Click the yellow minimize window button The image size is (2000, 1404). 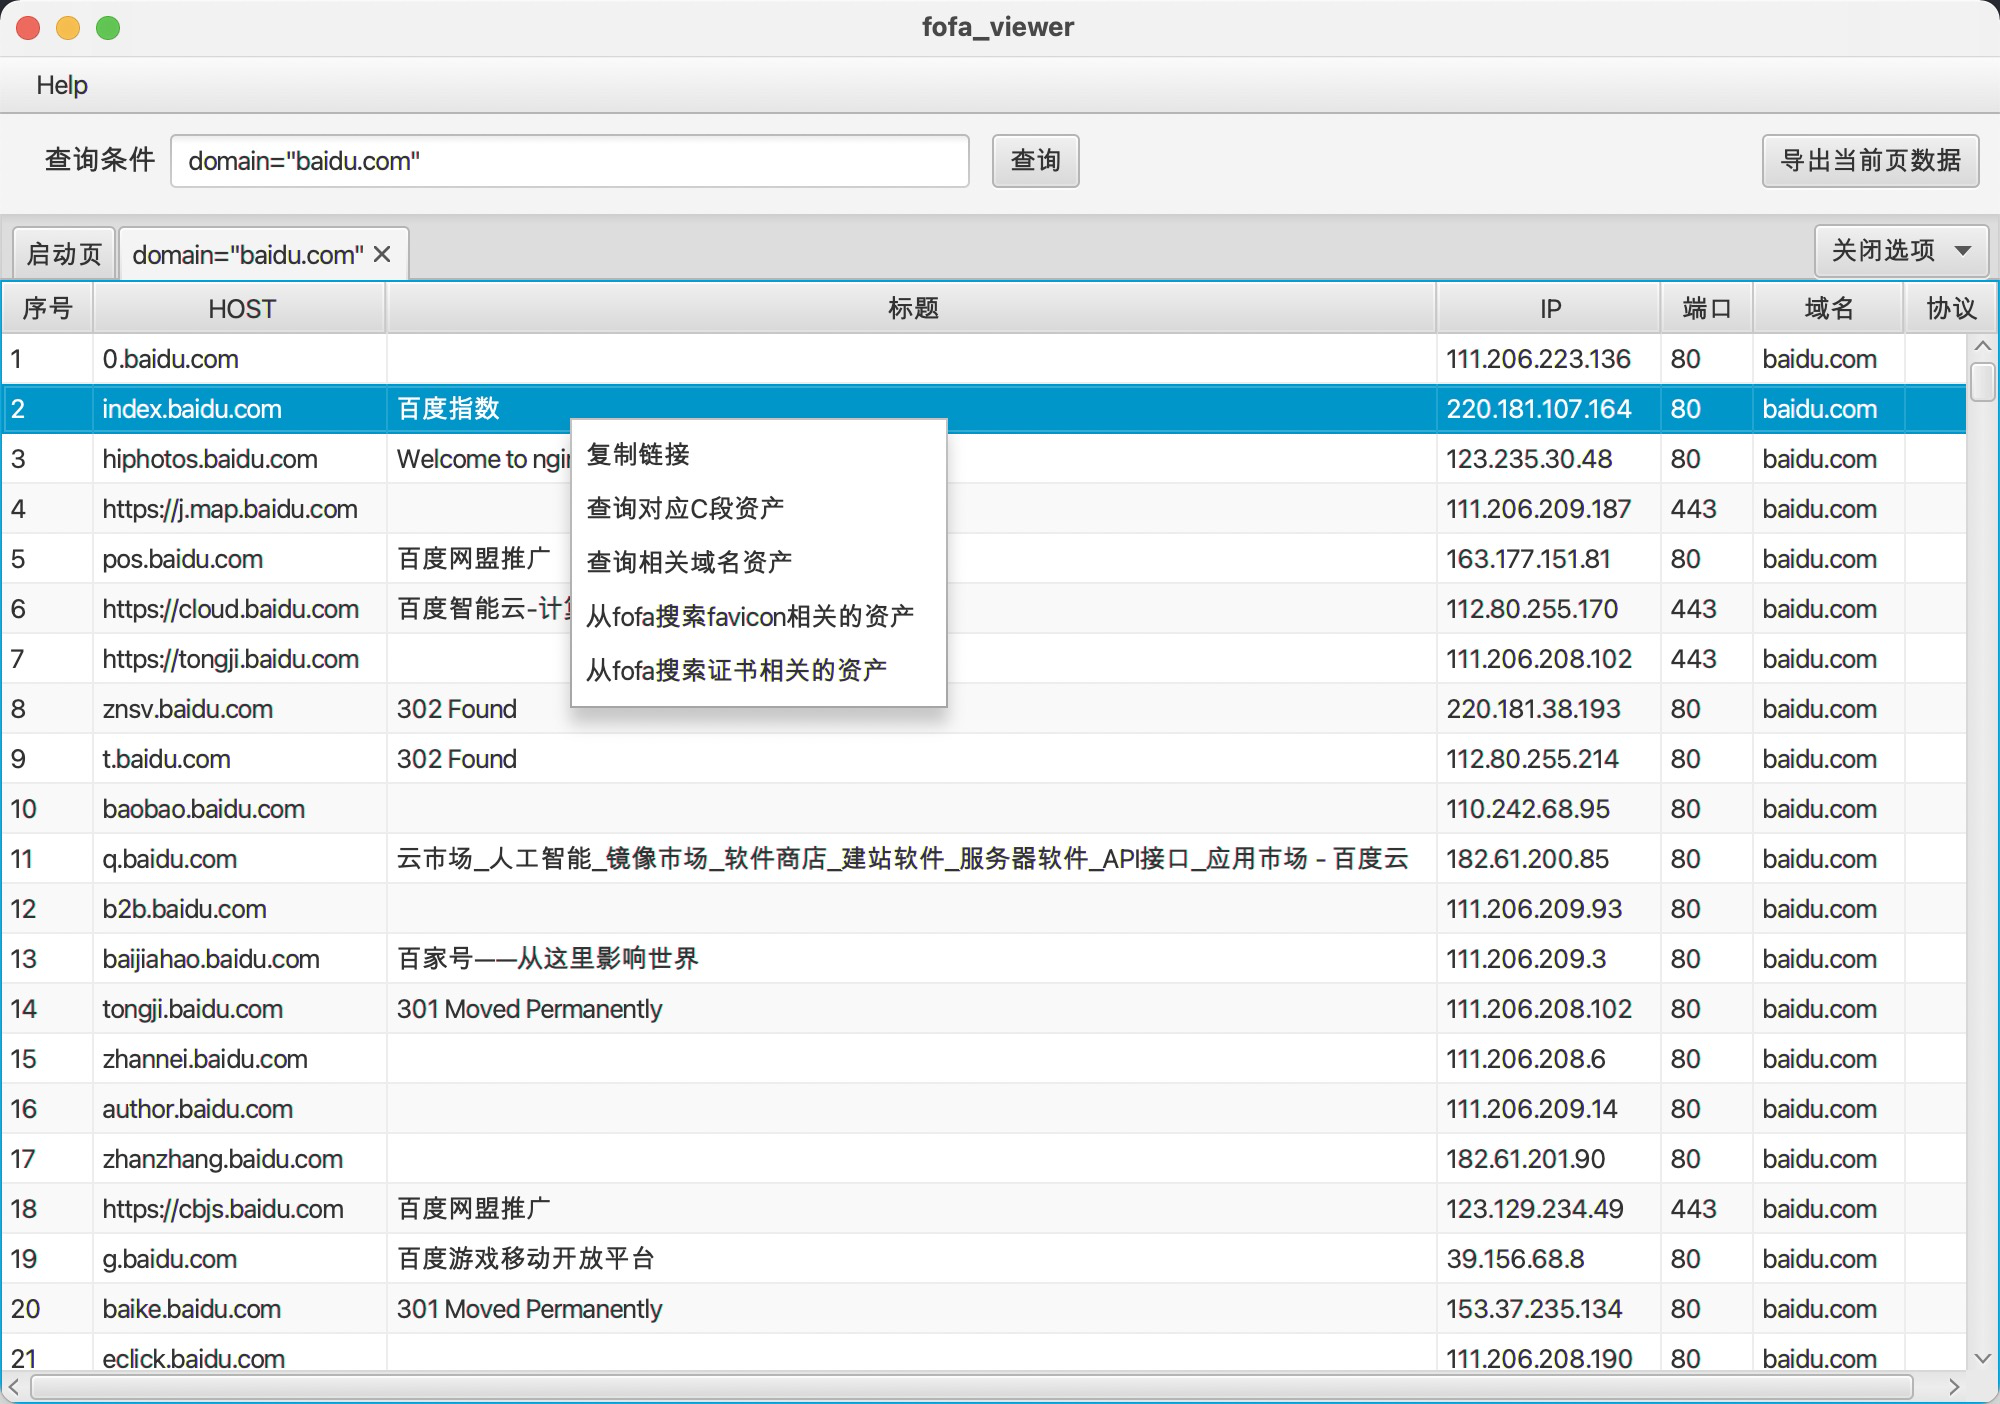(x=68, y=28)
